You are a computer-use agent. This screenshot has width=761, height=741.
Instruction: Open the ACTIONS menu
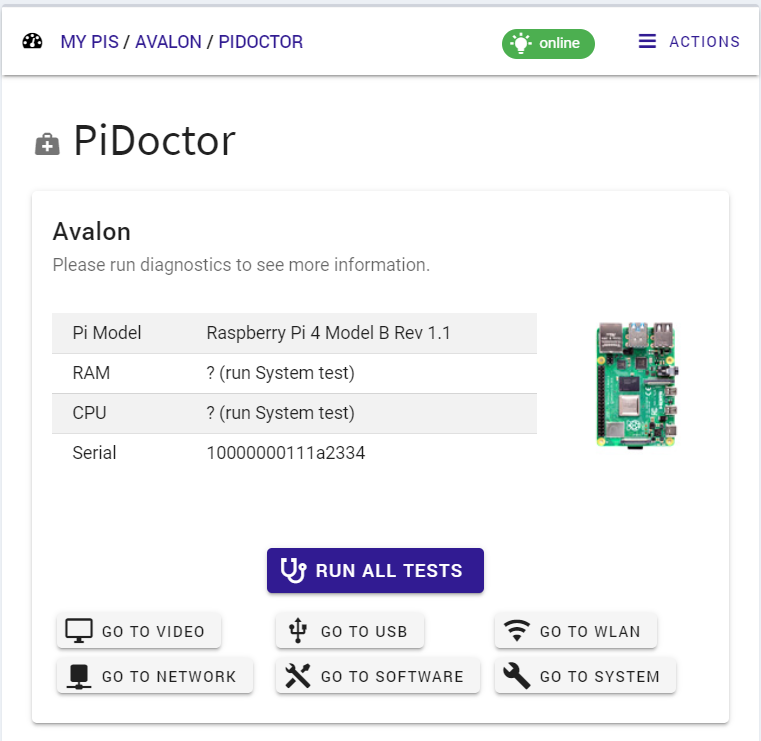point(689,42)
